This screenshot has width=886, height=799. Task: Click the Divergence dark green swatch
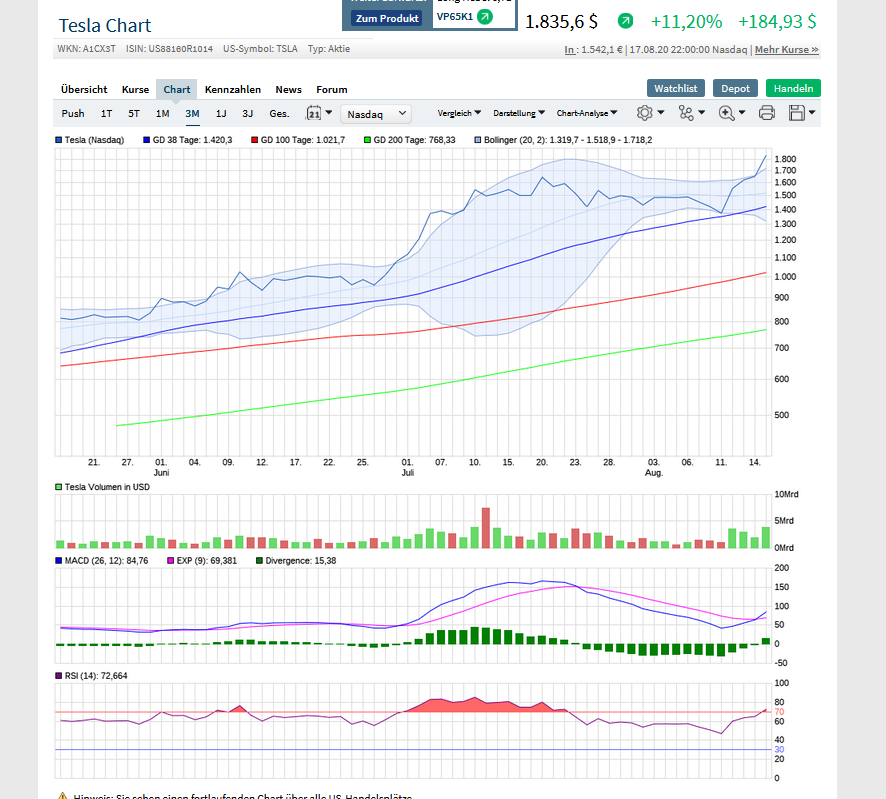[259, 561]
